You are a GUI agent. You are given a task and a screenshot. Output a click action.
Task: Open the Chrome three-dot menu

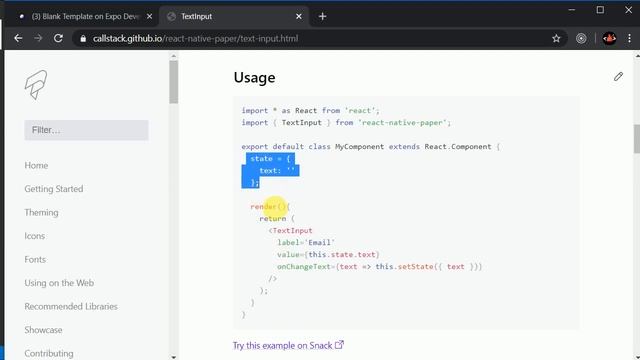(x=629, y=38)
